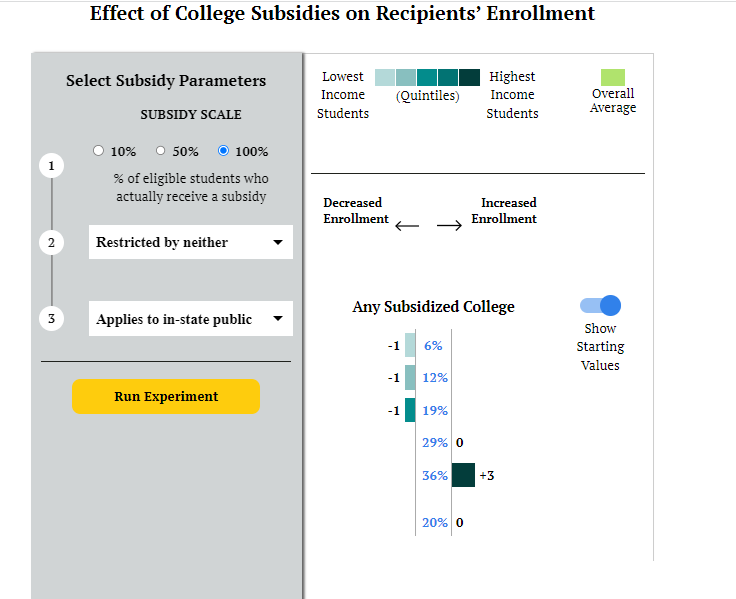Click the dark +3 enrollment bar
736x599 pixels.
point(463,475)
